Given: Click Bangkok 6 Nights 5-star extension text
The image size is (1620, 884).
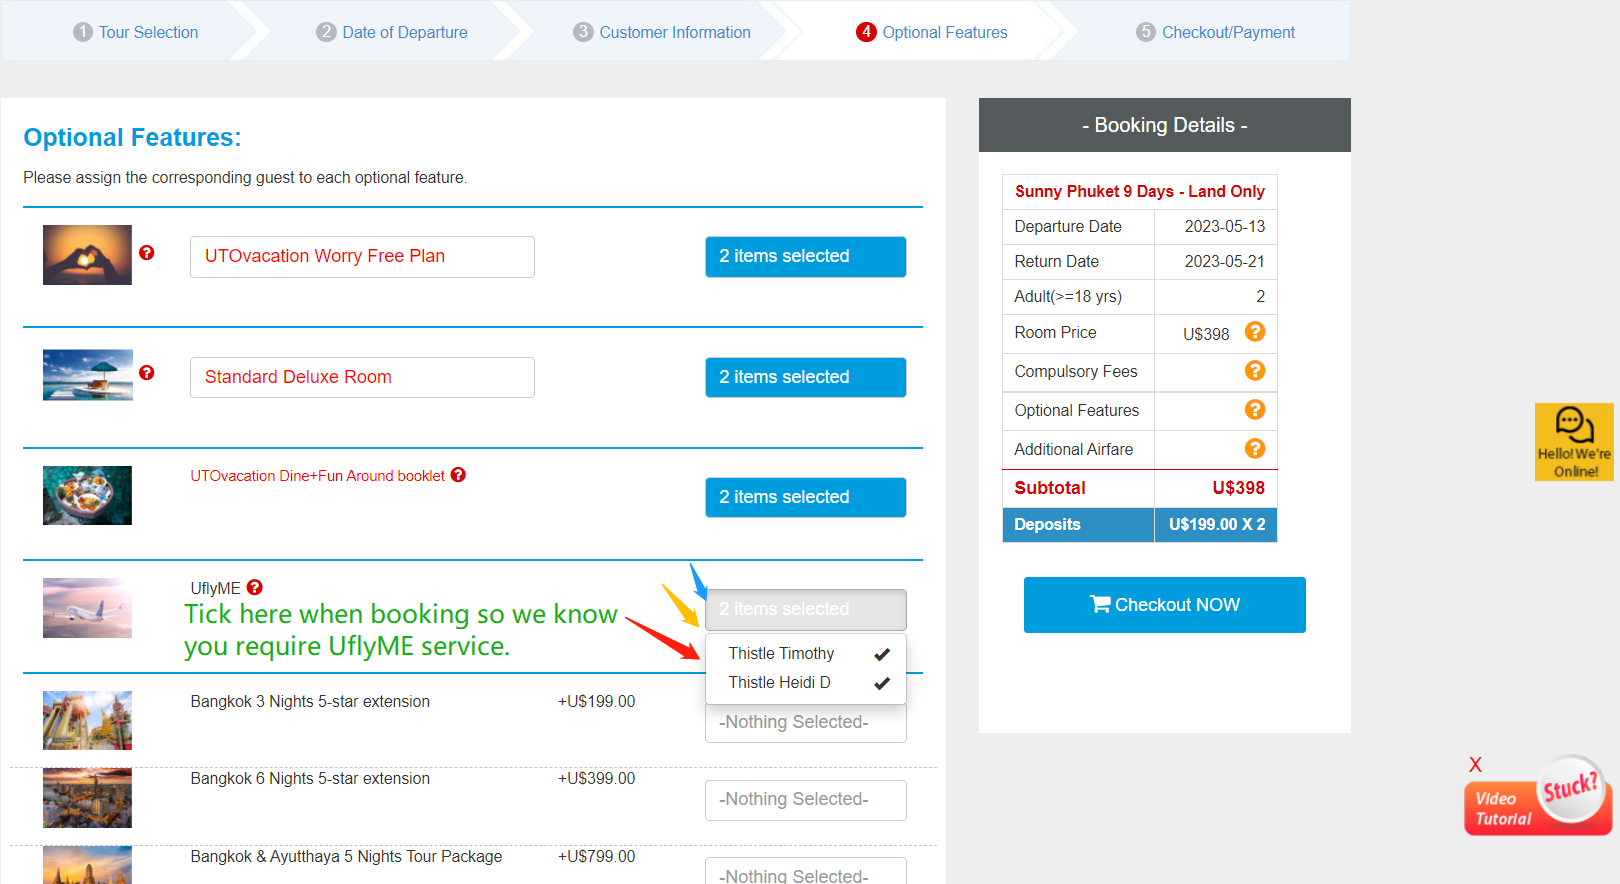Looking at the screenshot, I should tap(310, 779).
